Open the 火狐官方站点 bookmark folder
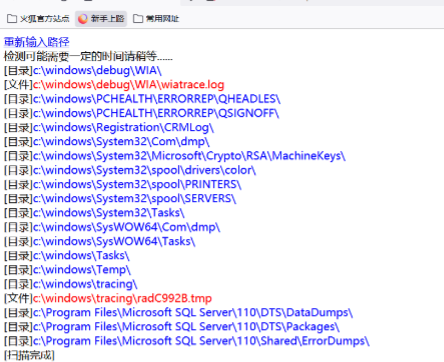Image resolution: width=444 pixels, height=362 pixels. click(x=38, y=18)
